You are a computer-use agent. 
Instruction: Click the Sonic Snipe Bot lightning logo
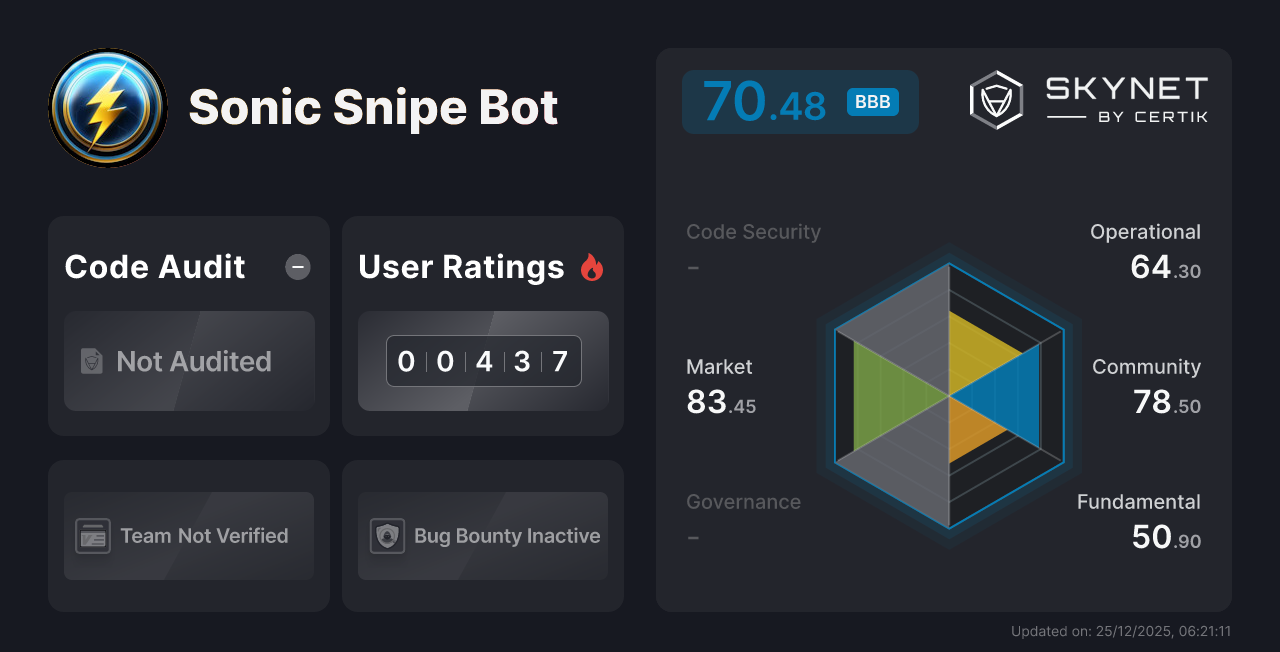[107, 107]
